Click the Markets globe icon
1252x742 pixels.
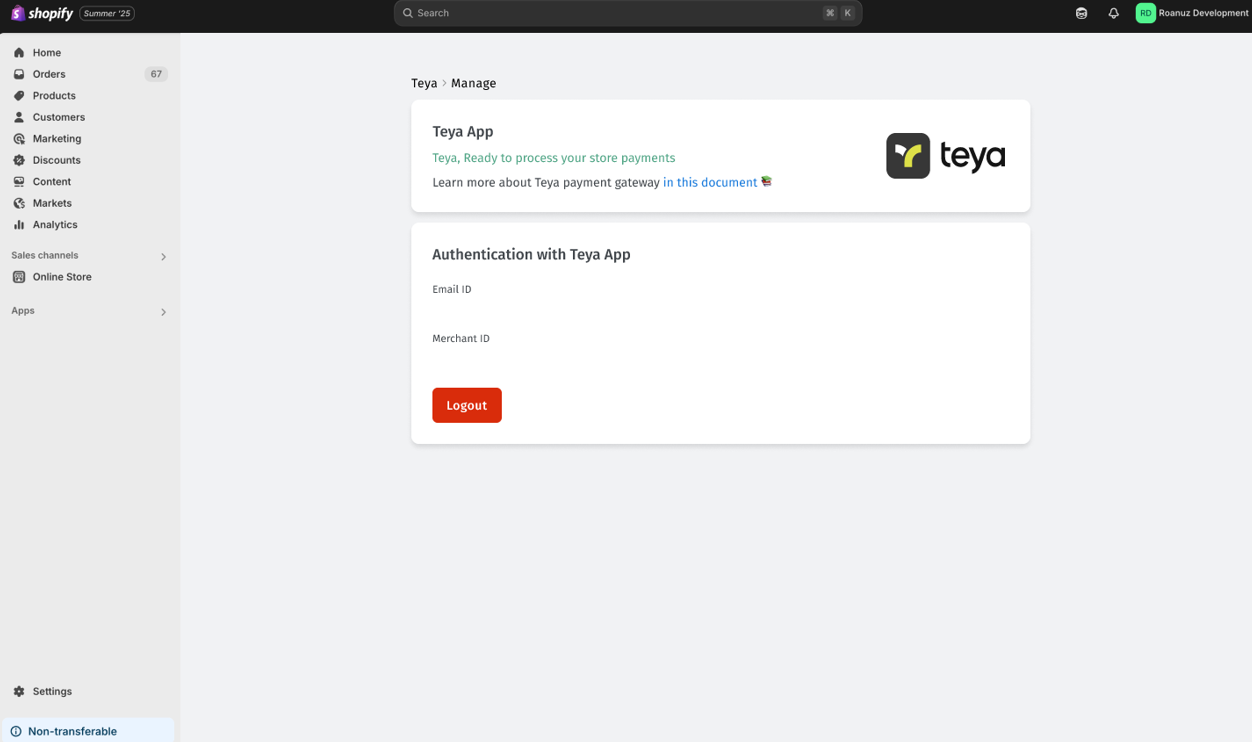[19, 203]
